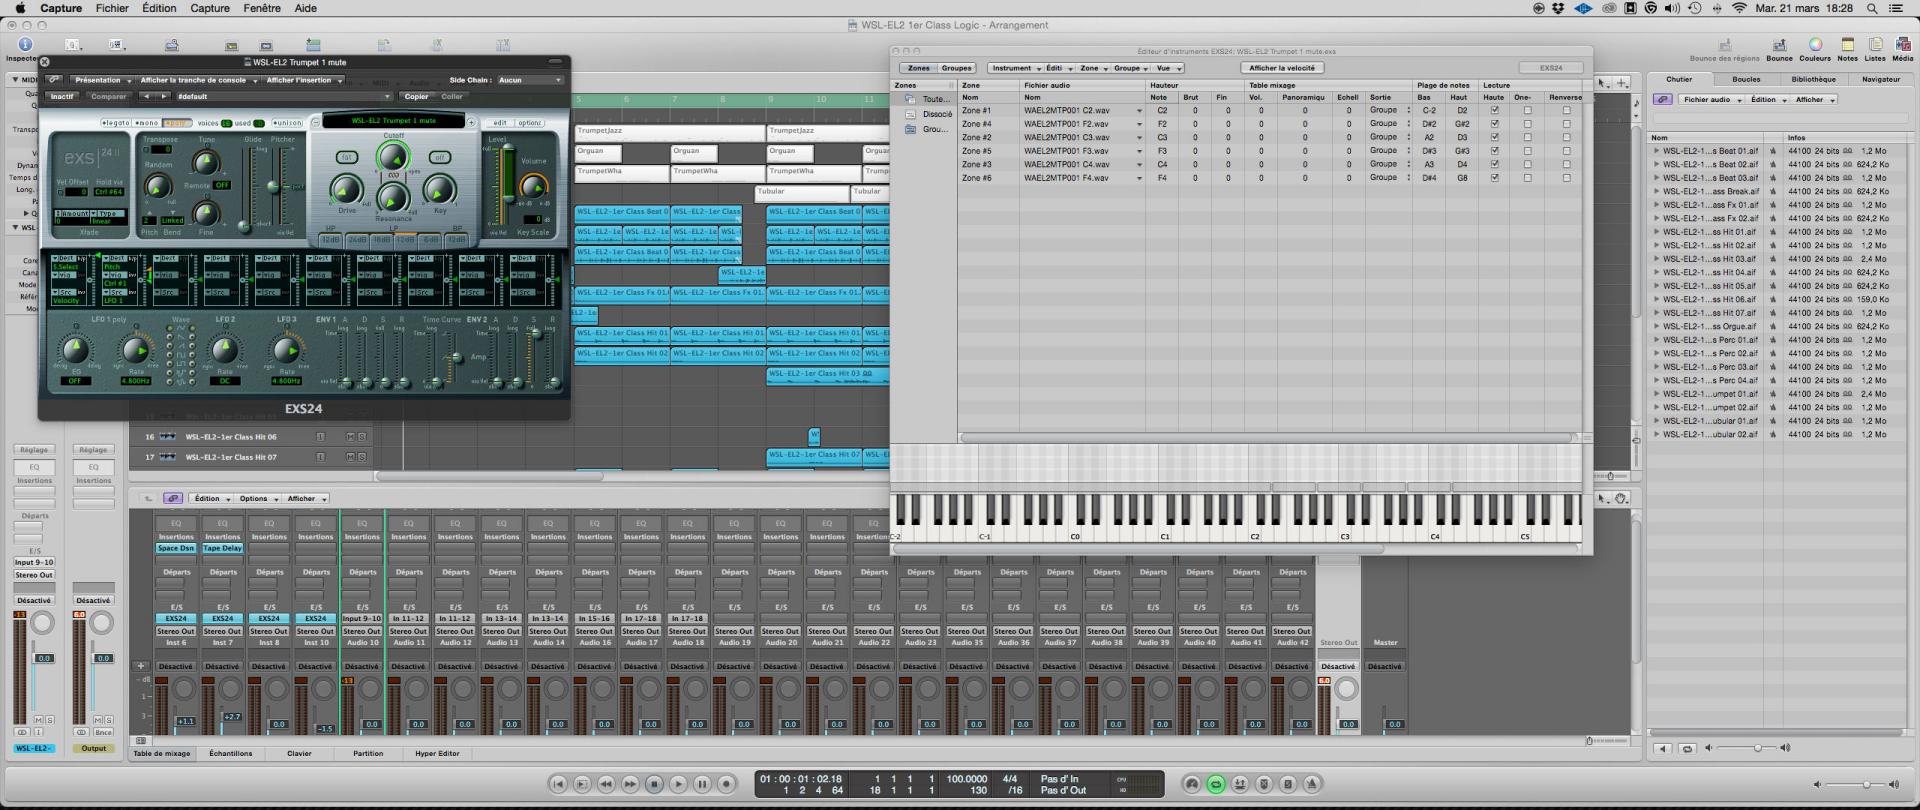Click the transport Record button
Image resolution: width=1920 pixels, height=810 pixels.
click(x=727, y=784)
